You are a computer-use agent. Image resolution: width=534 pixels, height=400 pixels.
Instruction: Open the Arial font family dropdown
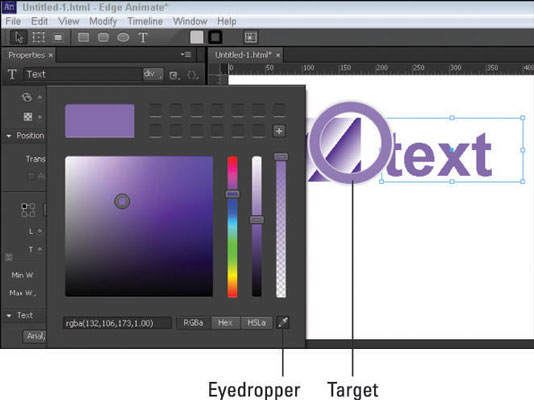[35, 336]
